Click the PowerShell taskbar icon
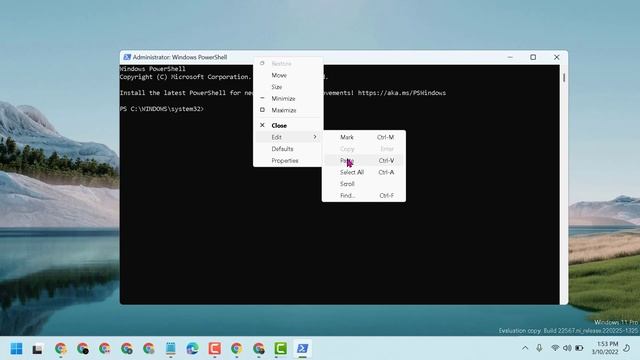This screenshot has width=640, height=360. 302,349
